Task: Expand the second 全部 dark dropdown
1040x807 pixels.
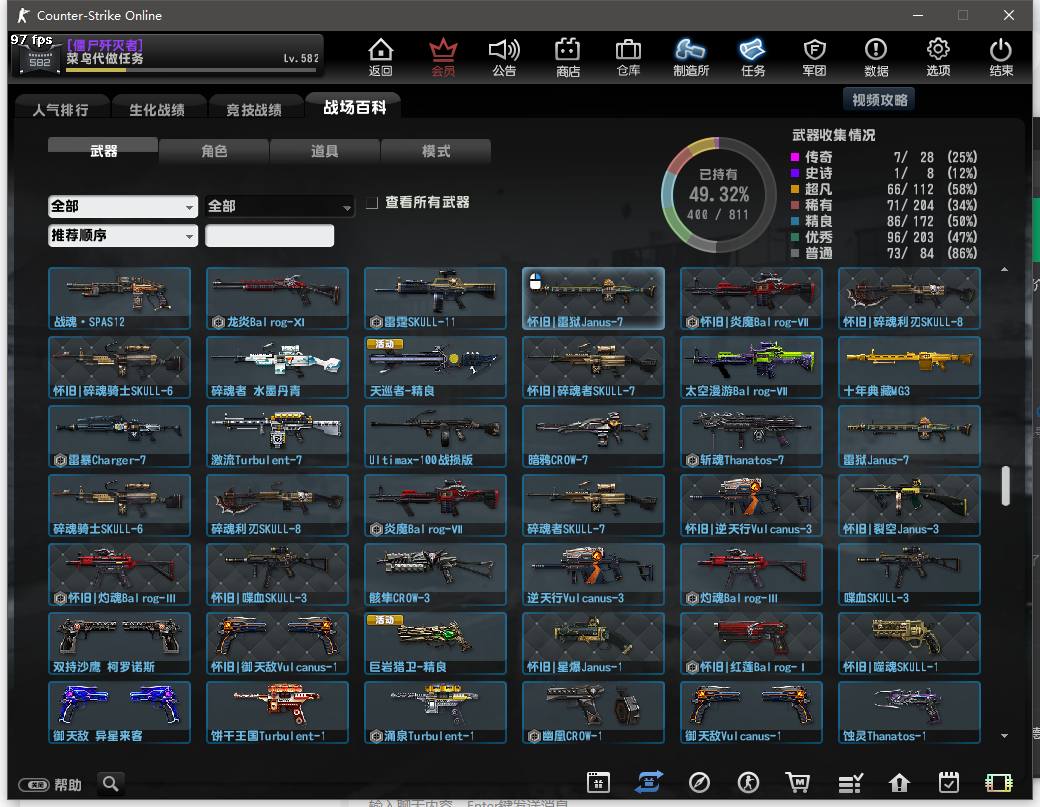Action: (279, 206)
